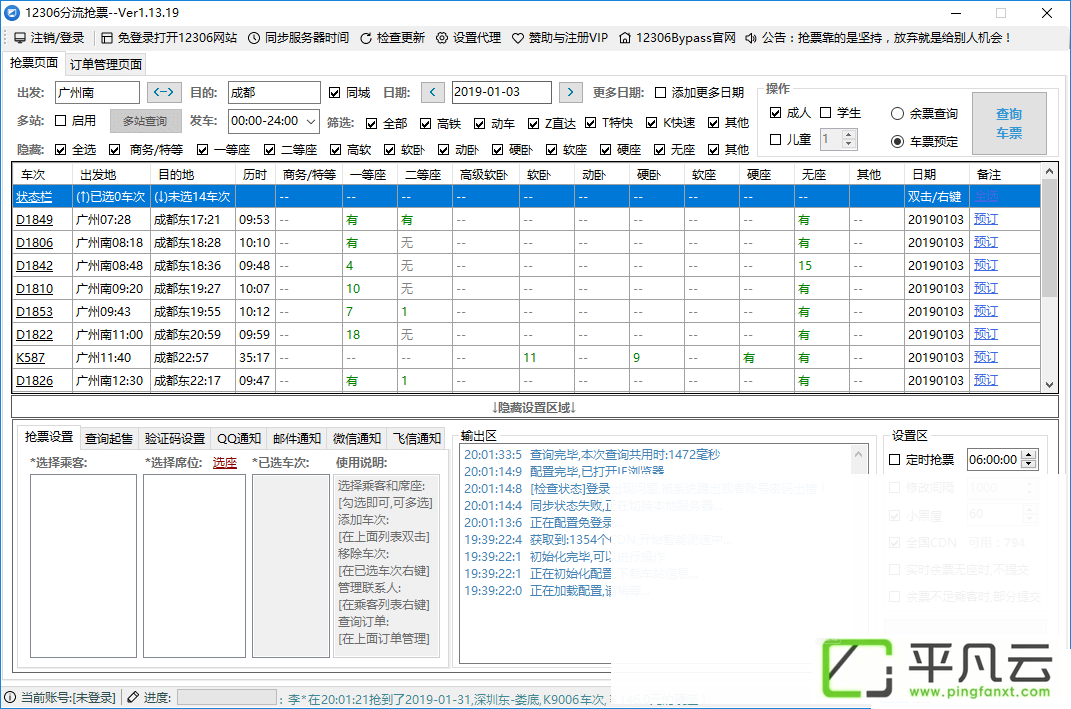
Task: Check 添加更多日期
Action: pyautogui.click(x=660, y=93)
